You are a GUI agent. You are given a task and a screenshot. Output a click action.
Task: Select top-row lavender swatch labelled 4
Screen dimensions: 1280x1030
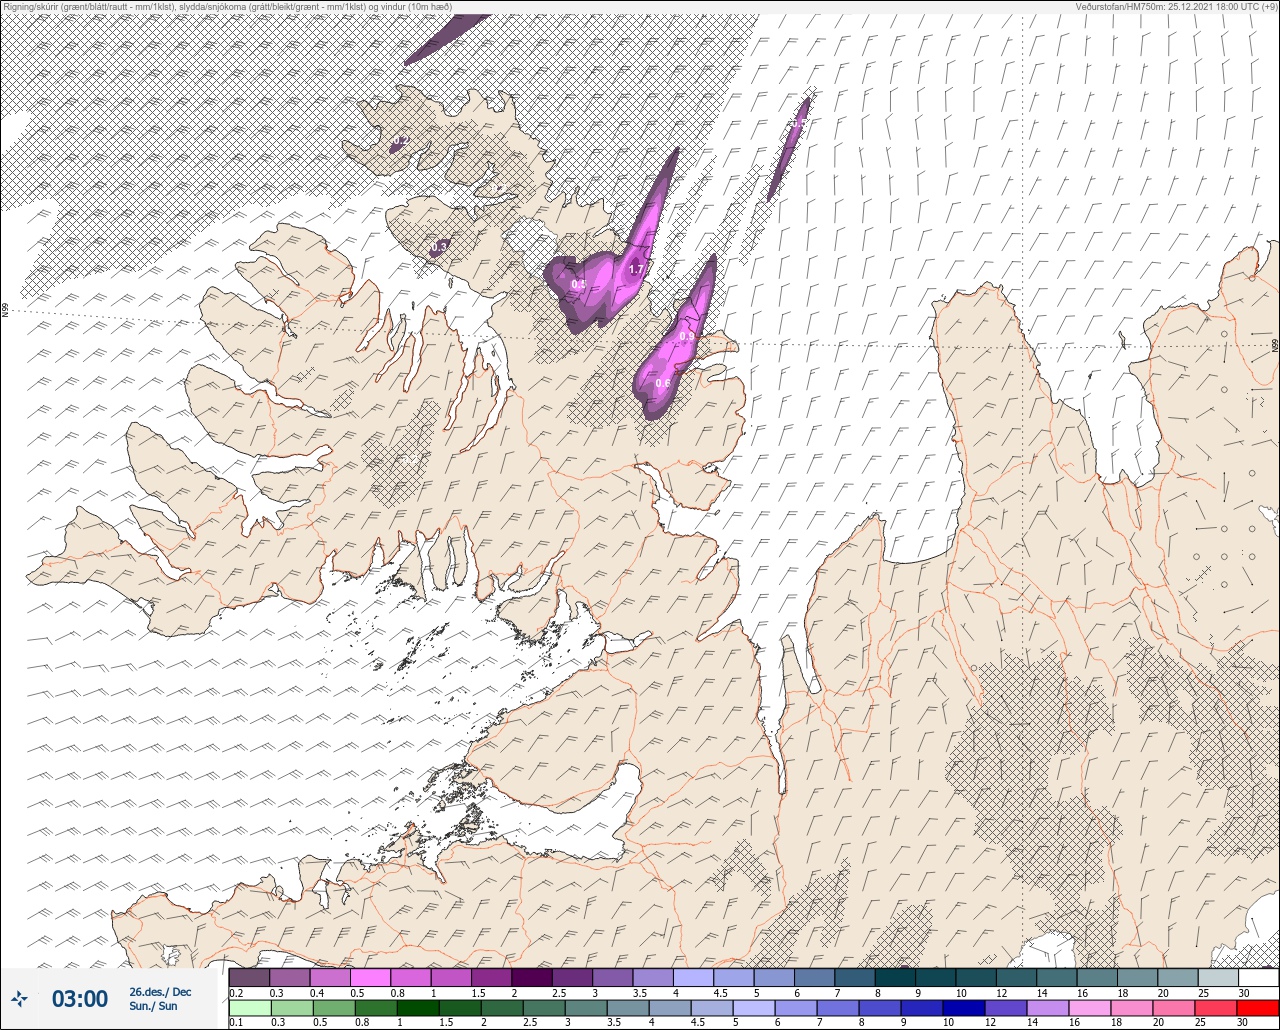tap(693, 977)
